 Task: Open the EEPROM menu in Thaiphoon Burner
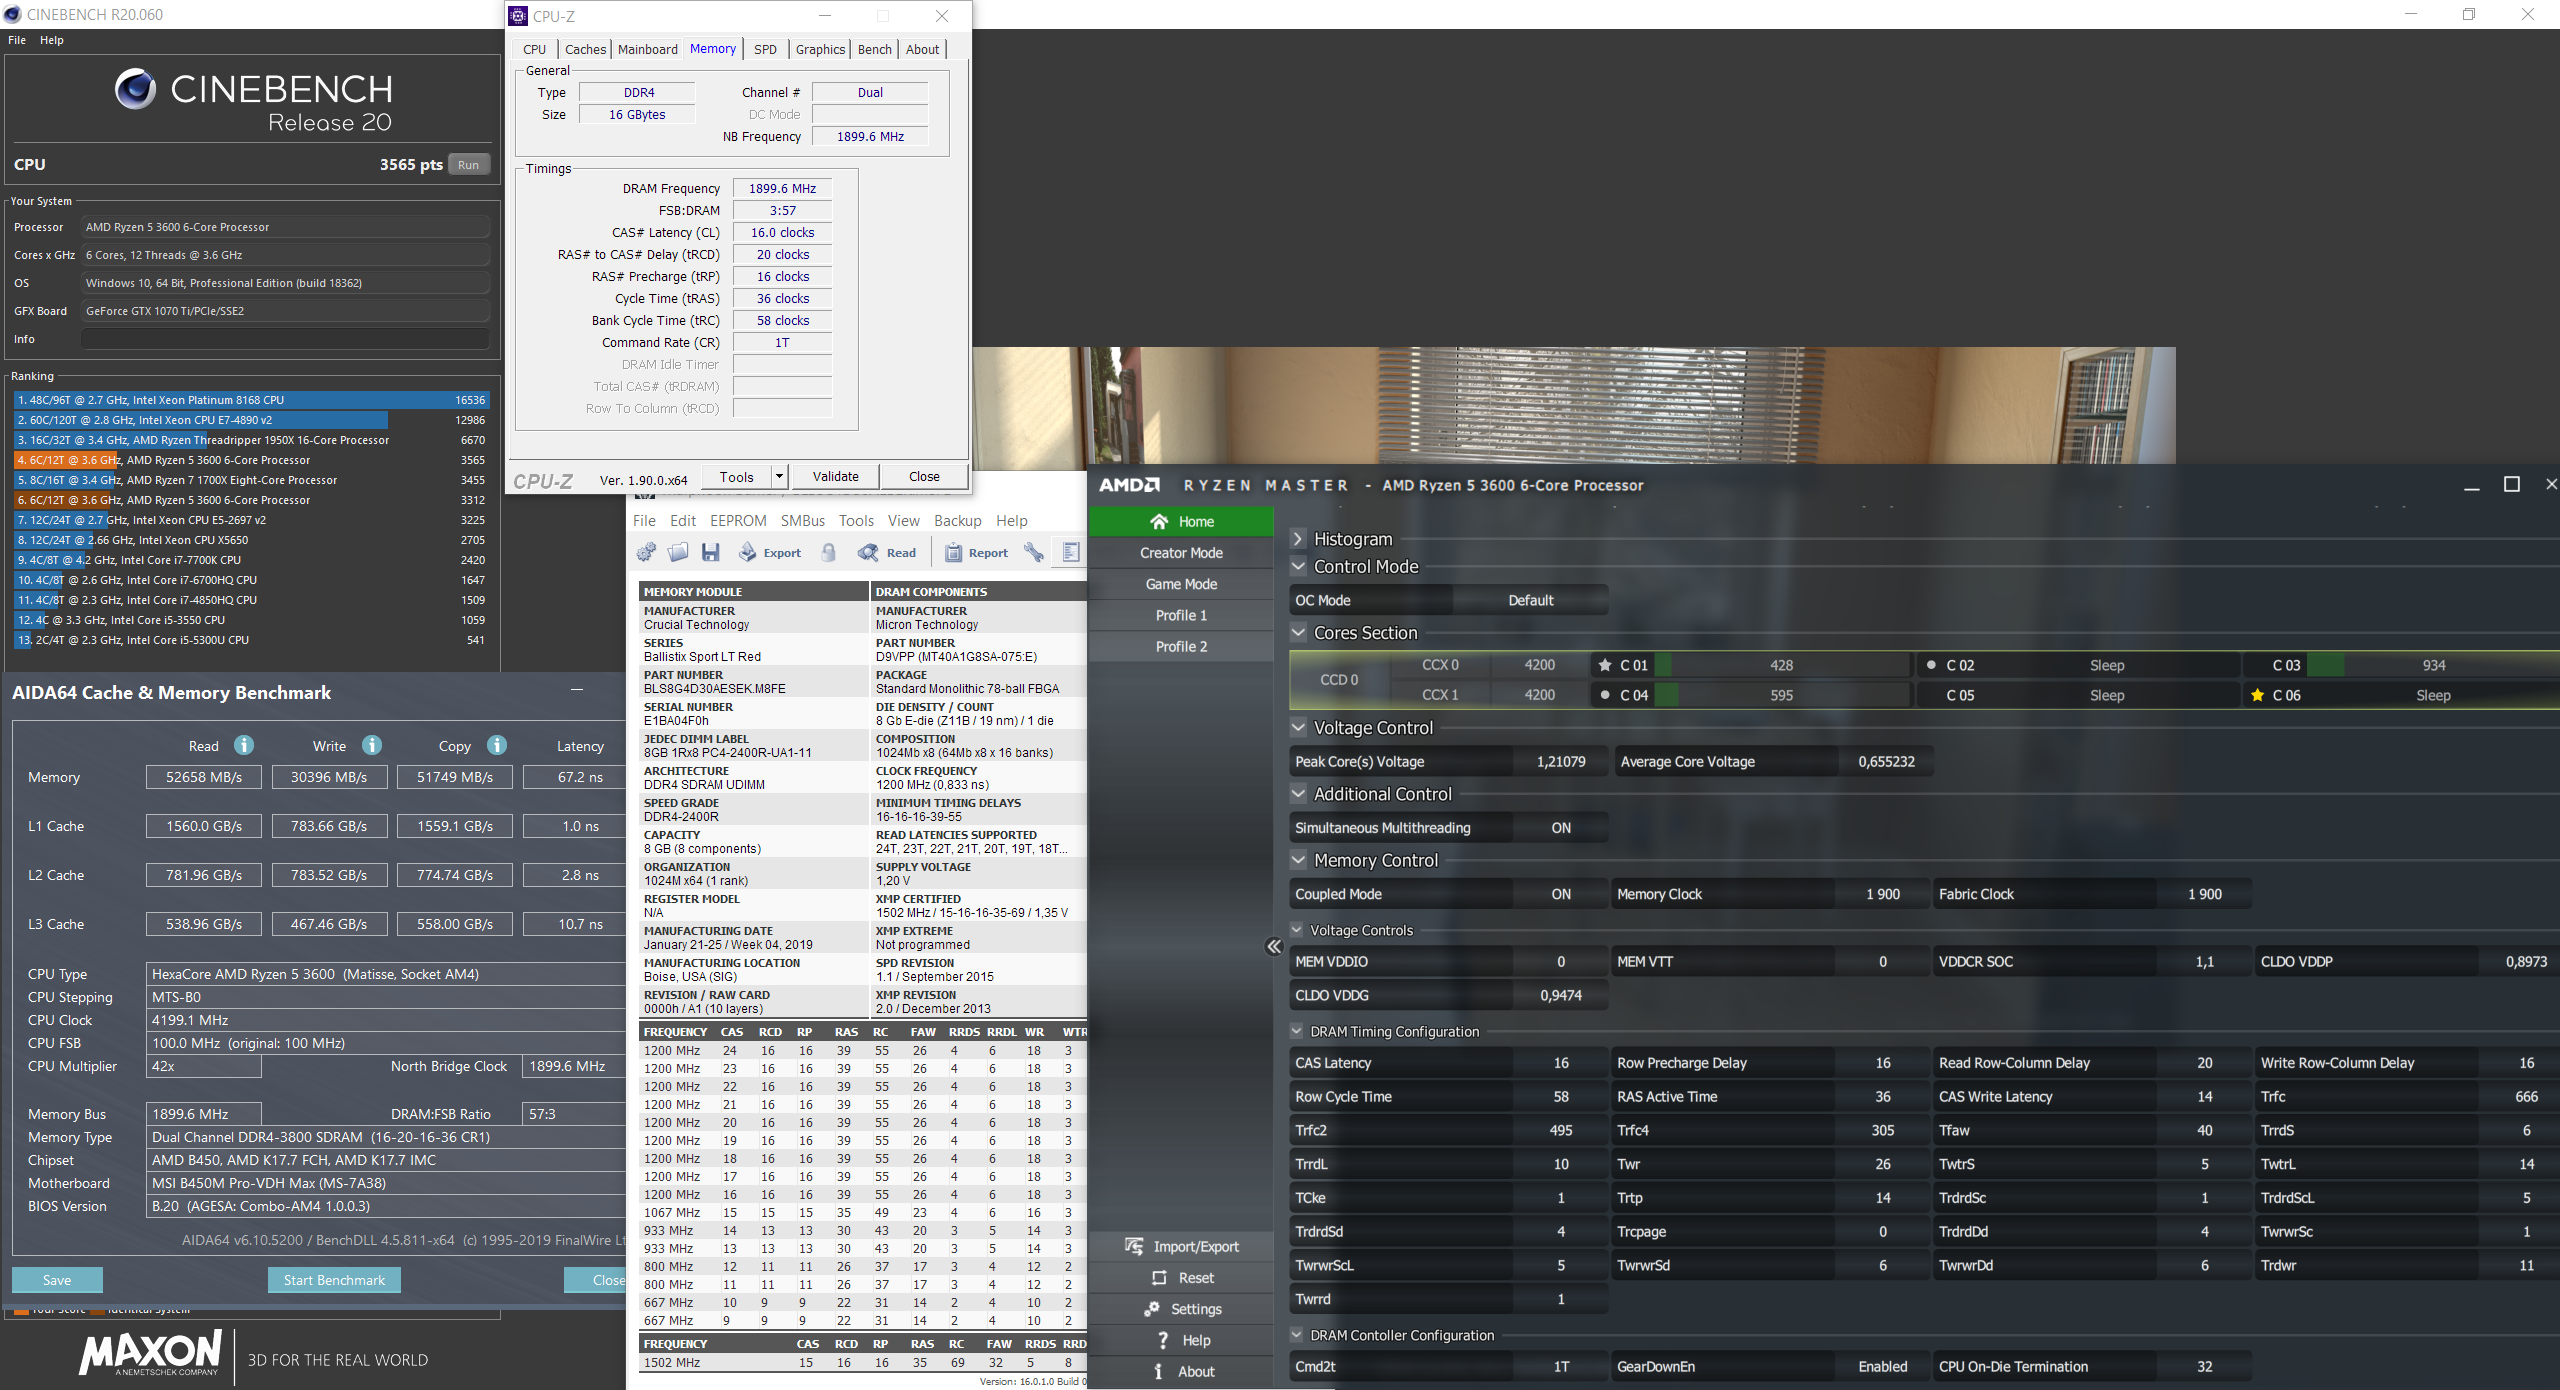(x=738, y=521)
